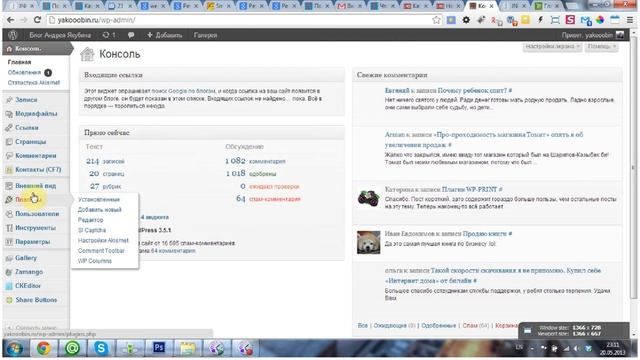Select SI Captcha in the plugins flyout
This screenshot has width=640, height=360.
point(92,230)
